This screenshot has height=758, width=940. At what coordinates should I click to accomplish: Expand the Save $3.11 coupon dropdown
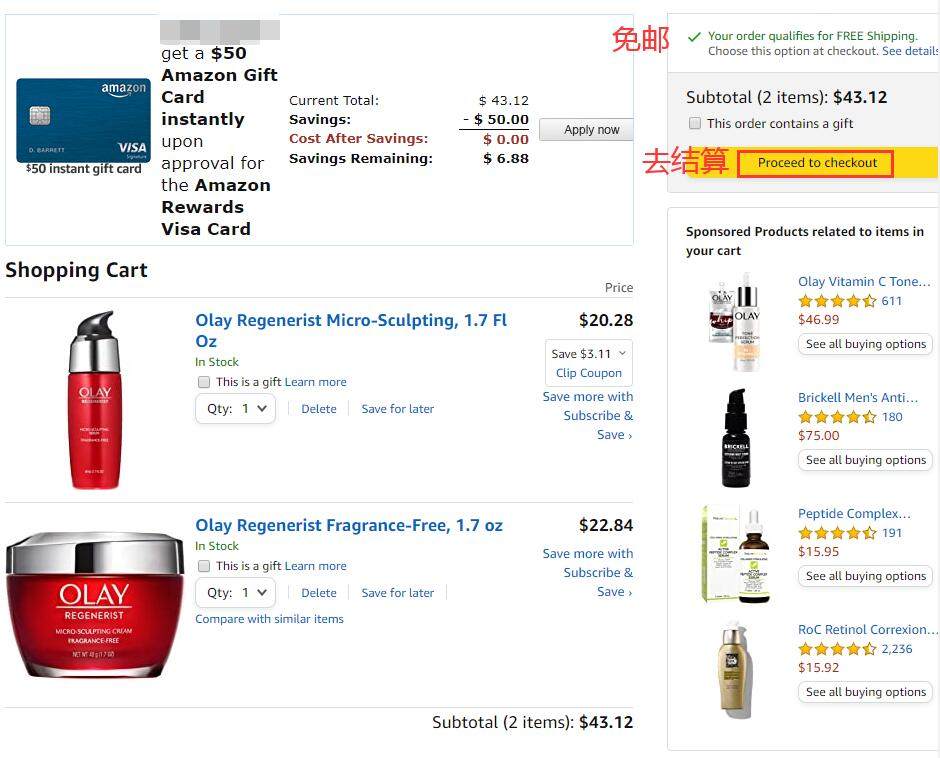point(589,354)
